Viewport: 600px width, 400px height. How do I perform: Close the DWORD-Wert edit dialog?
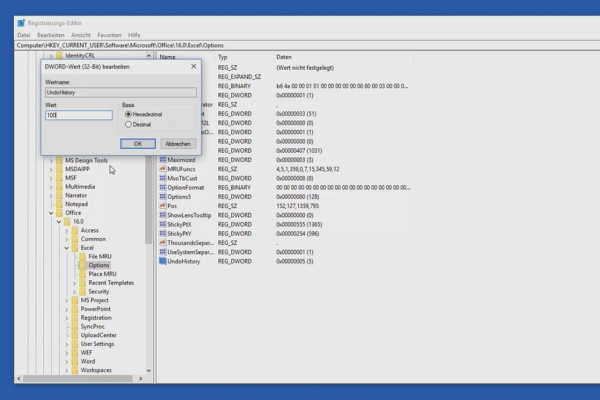[194, 66]
